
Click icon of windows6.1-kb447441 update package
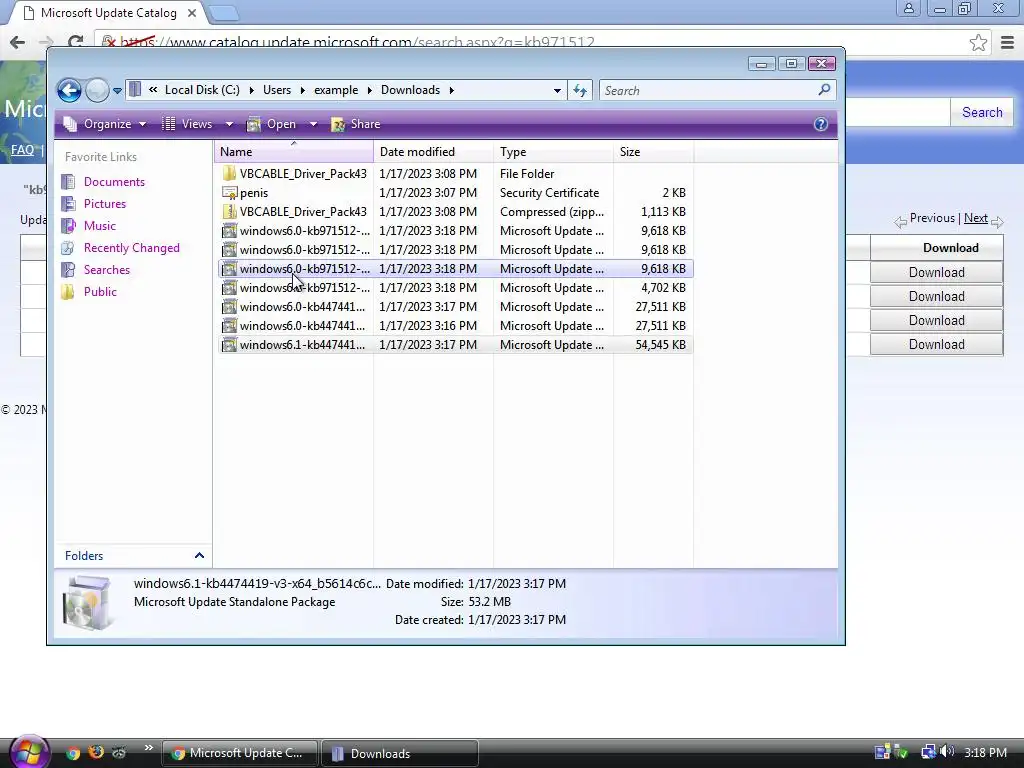(229, 344)
